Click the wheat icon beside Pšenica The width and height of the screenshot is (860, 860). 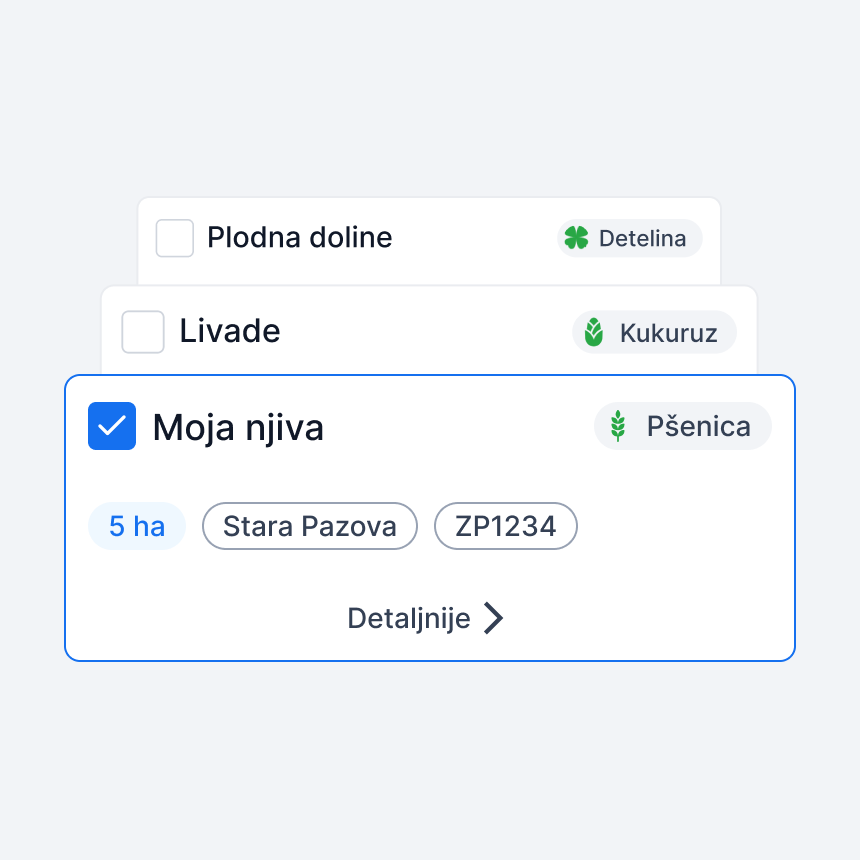click(x=618, y=426)
